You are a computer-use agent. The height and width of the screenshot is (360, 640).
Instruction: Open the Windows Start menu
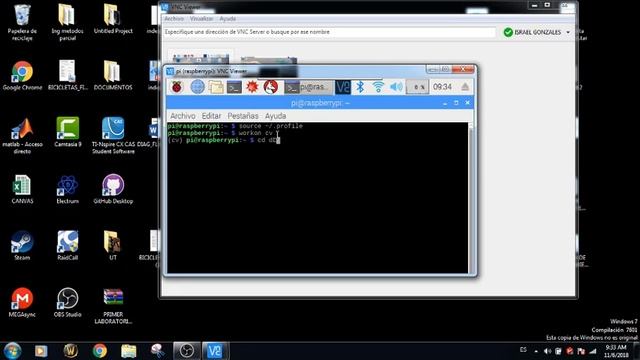pyautogui.click(x=12, y=351)
